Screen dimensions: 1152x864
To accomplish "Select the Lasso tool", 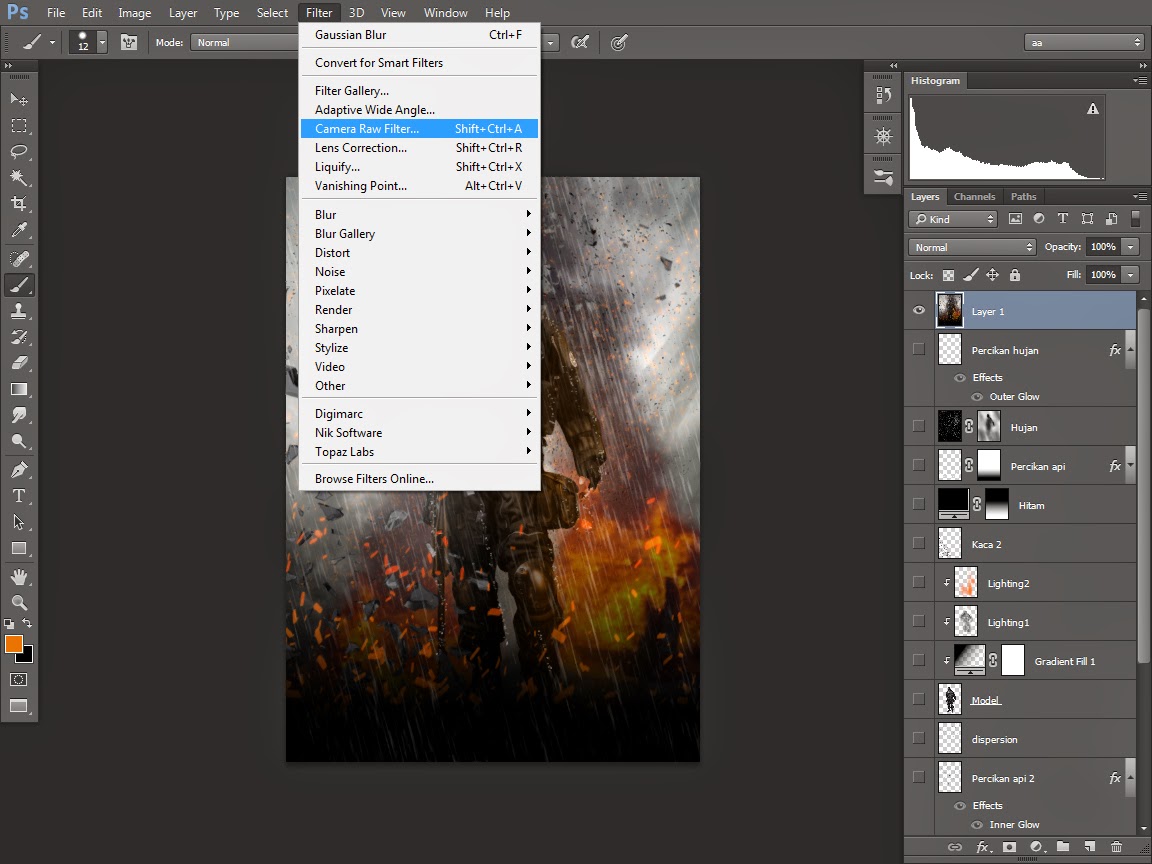I will point(19,151).
